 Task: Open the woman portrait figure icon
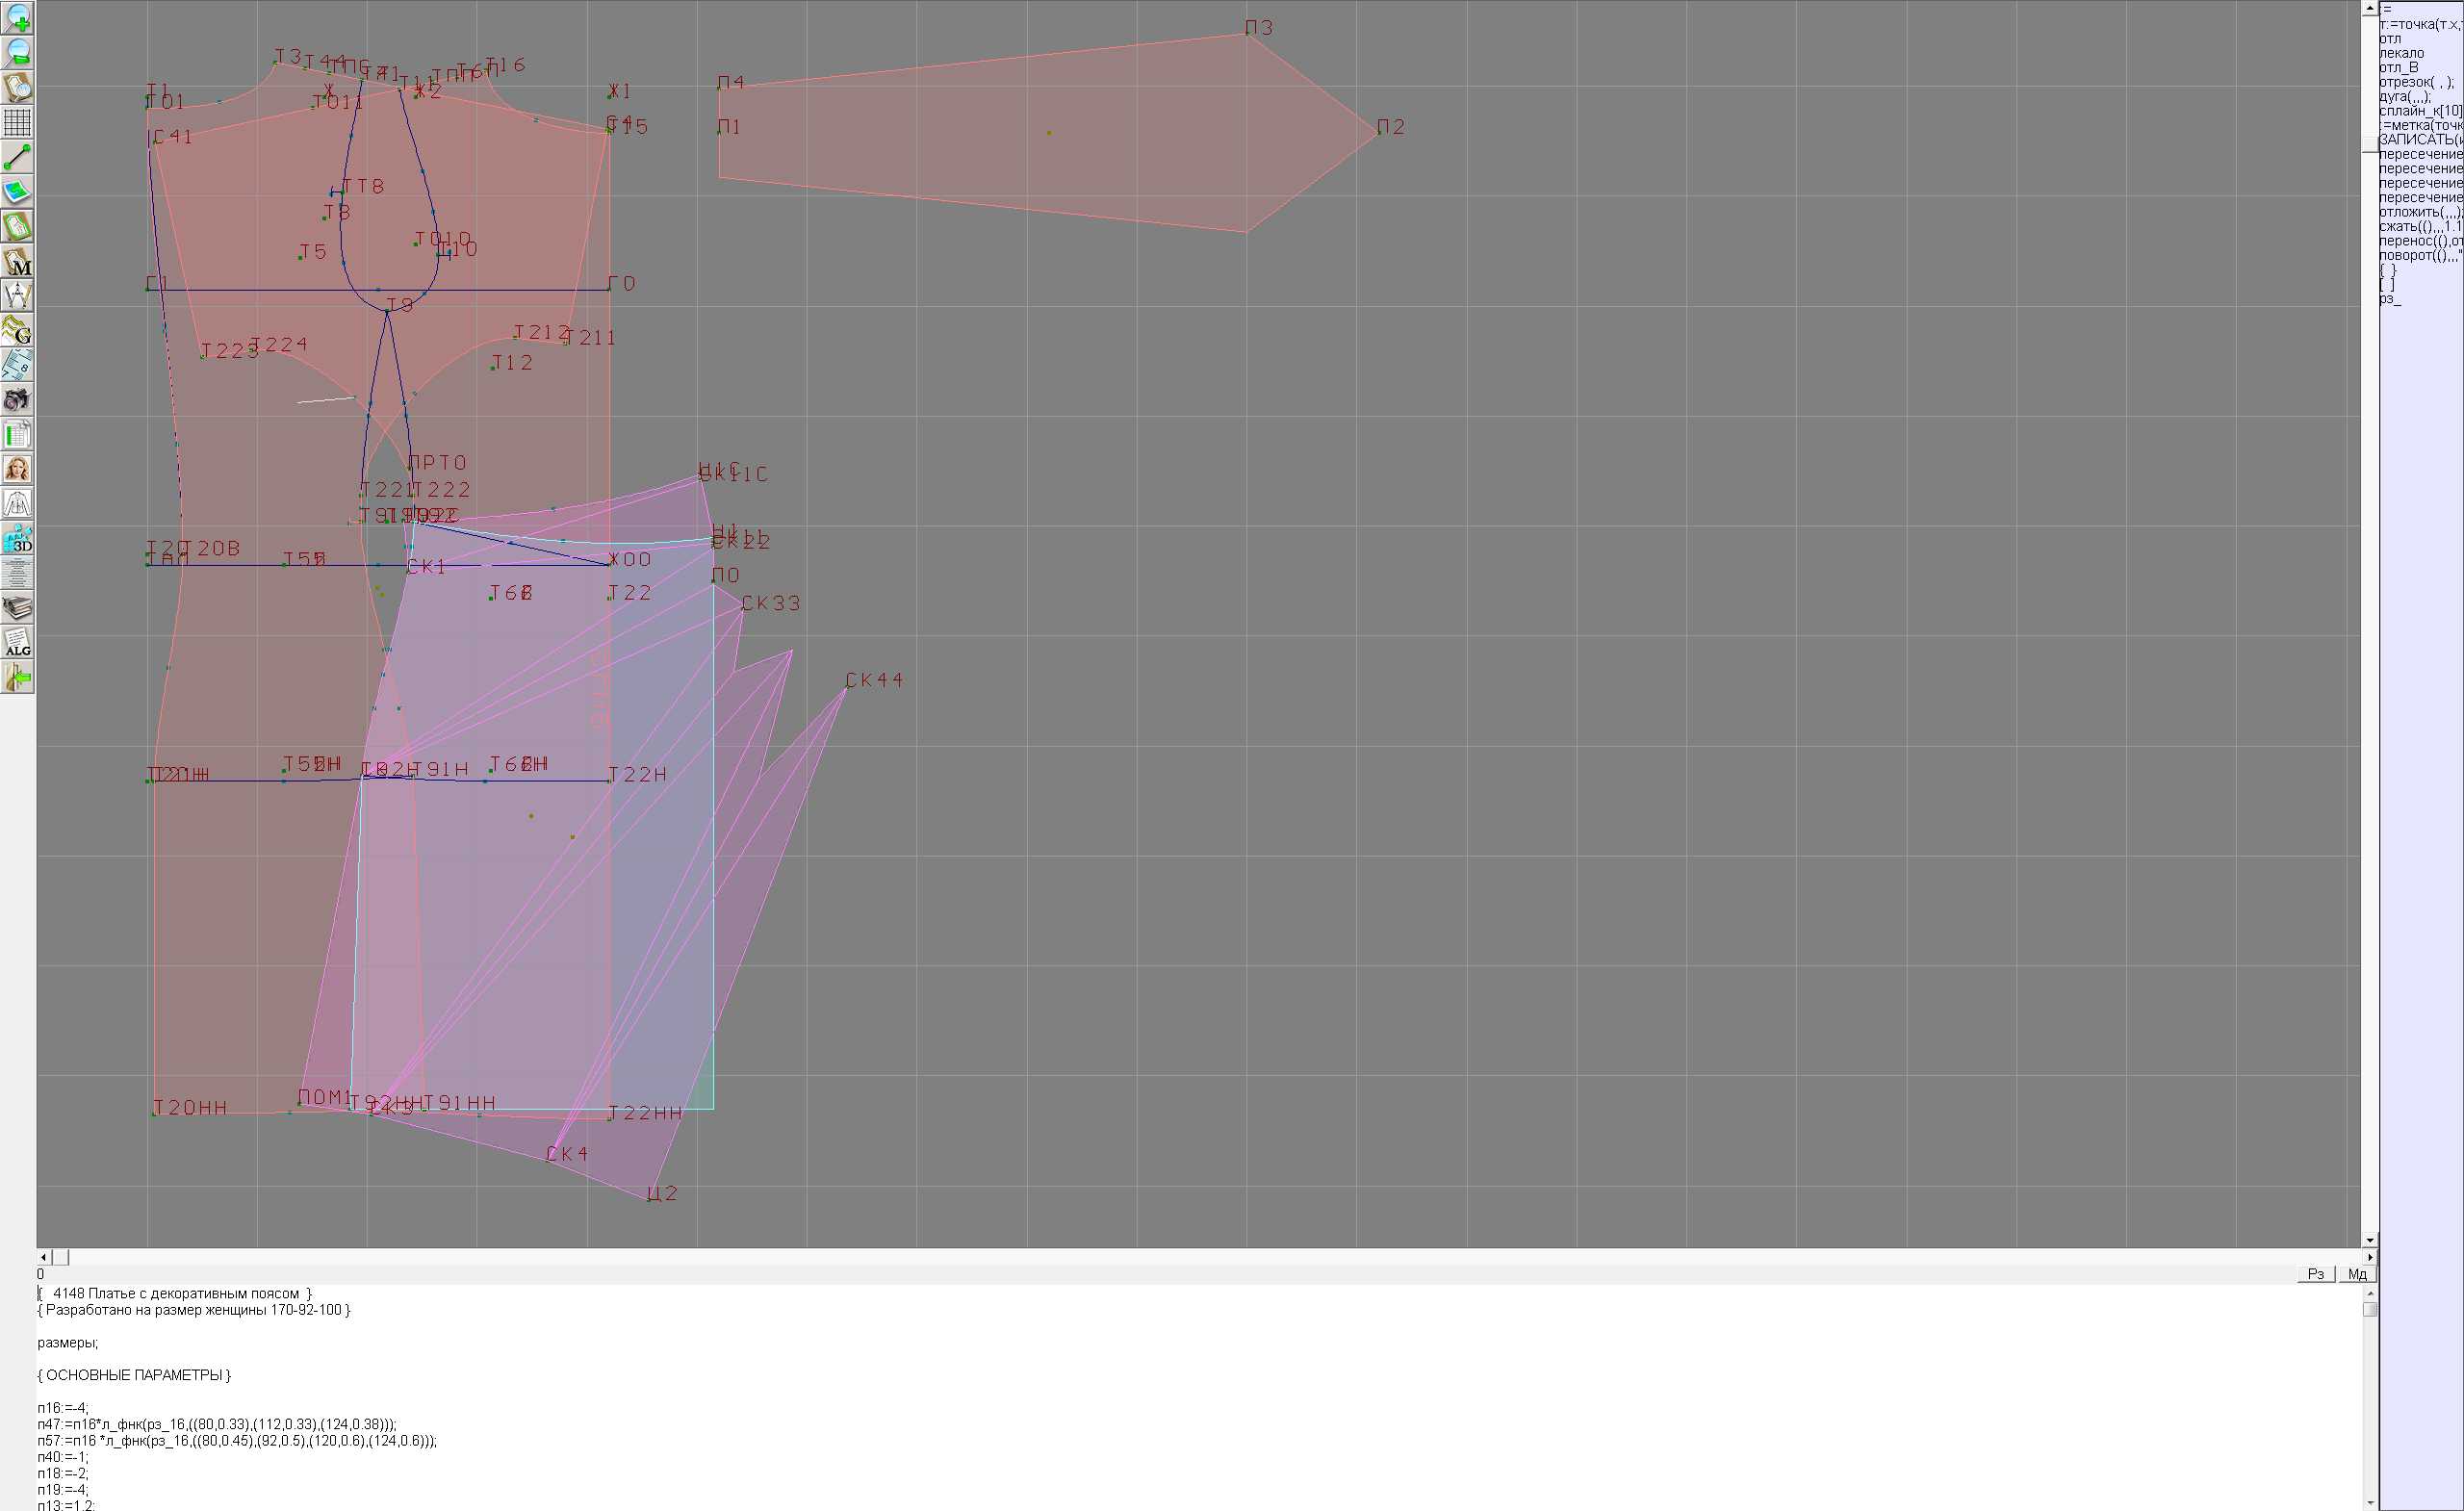(17, 469)
